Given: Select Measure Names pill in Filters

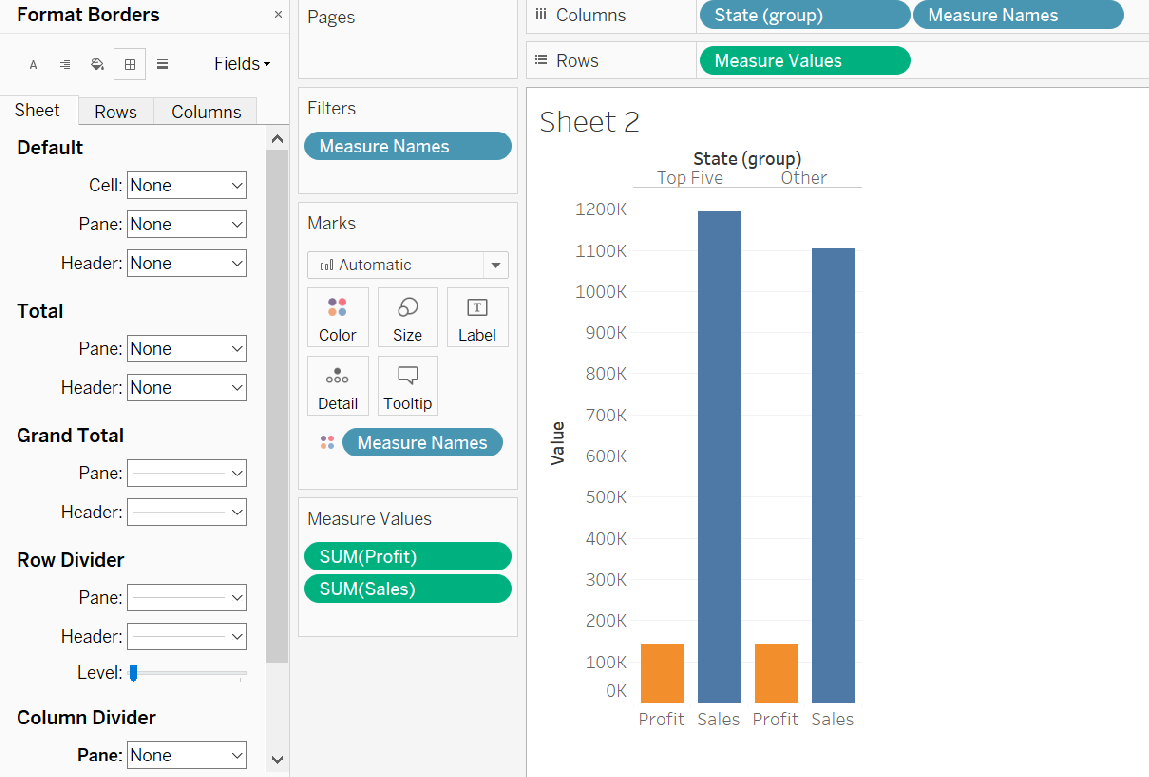Looking at the screenshot, I should pos(407,146).
